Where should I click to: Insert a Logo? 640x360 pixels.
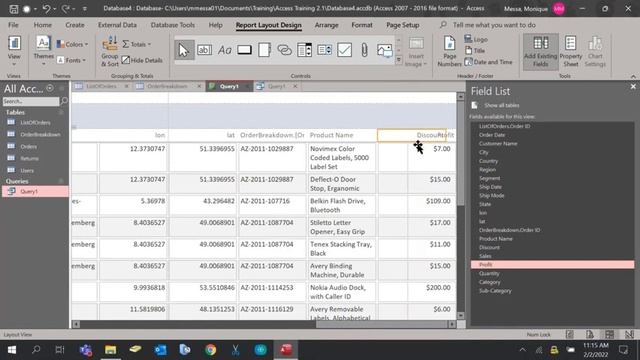click(476, 39)
